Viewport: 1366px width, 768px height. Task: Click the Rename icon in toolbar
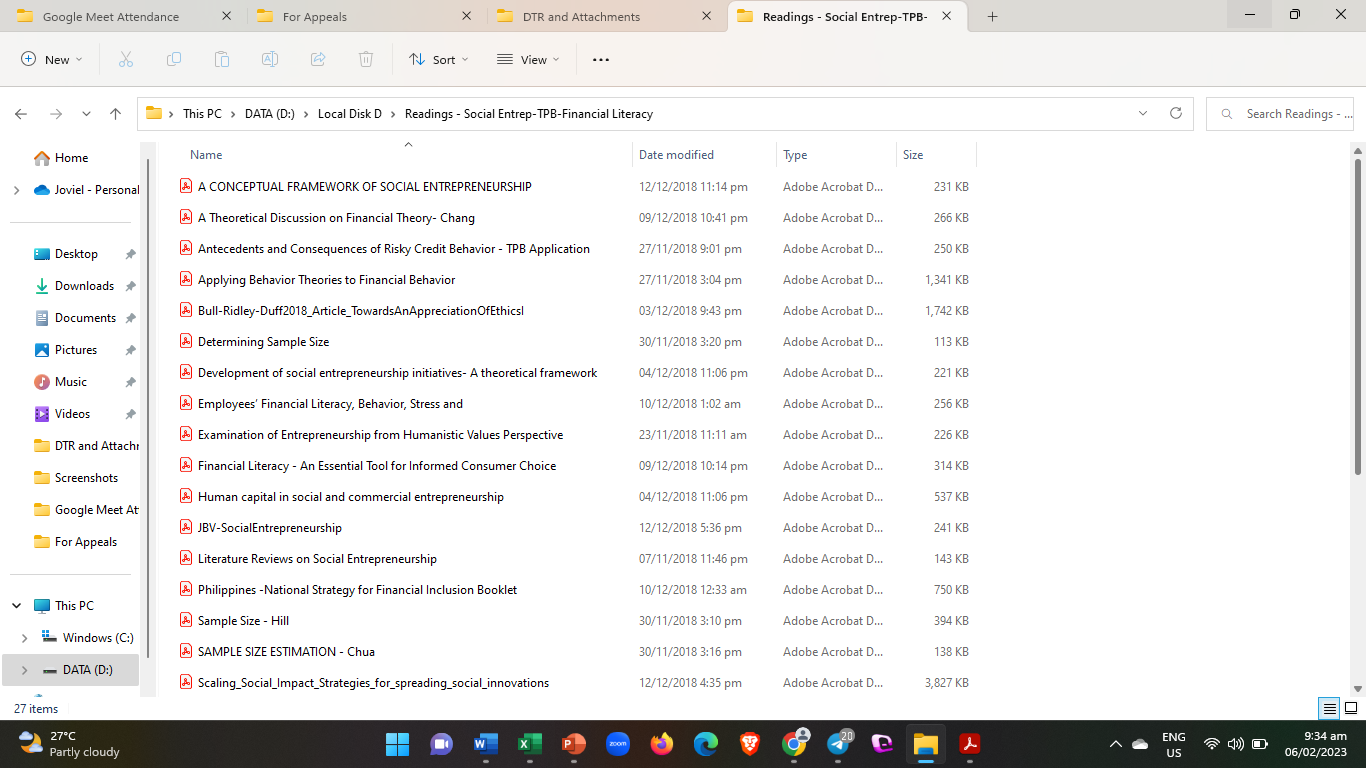(x=270, y=60)
